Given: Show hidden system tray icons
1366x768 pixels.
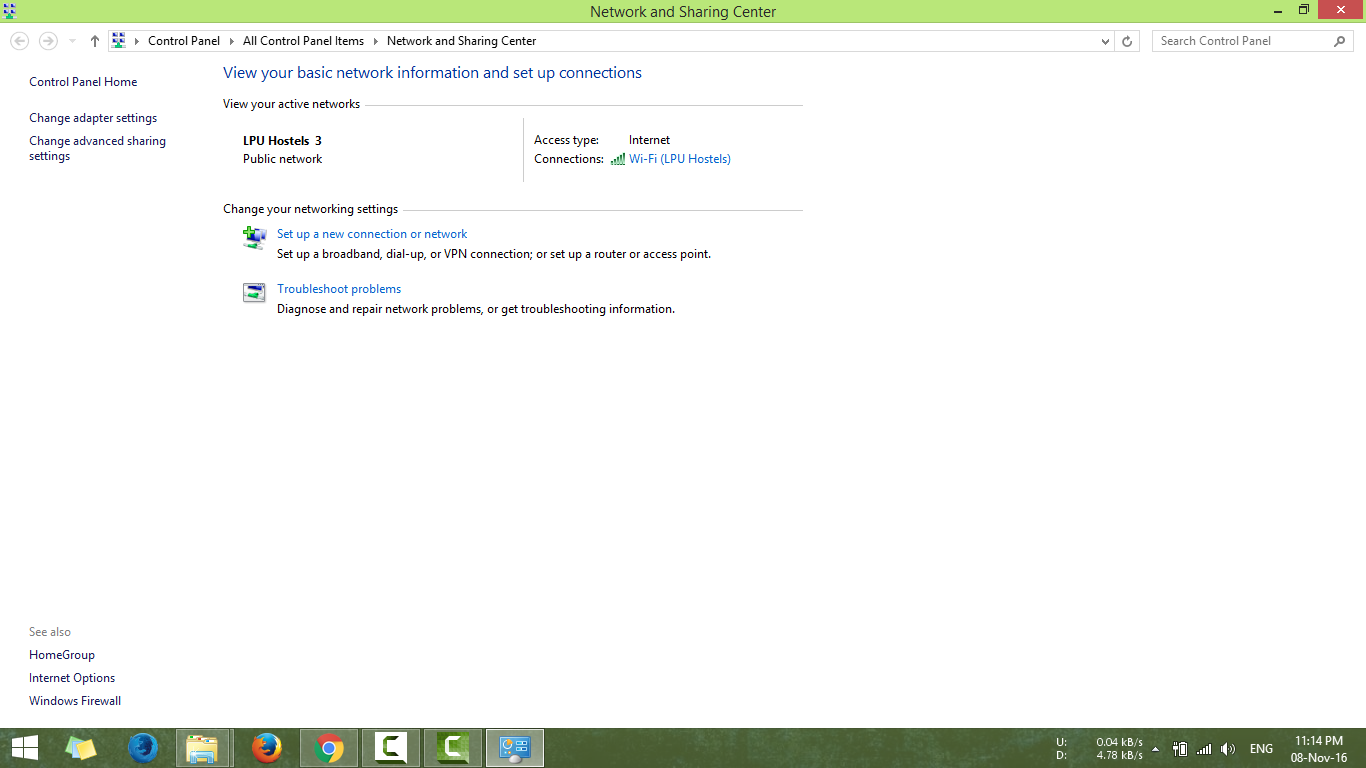Looking at the screenshot, I should pos(1156,749).
